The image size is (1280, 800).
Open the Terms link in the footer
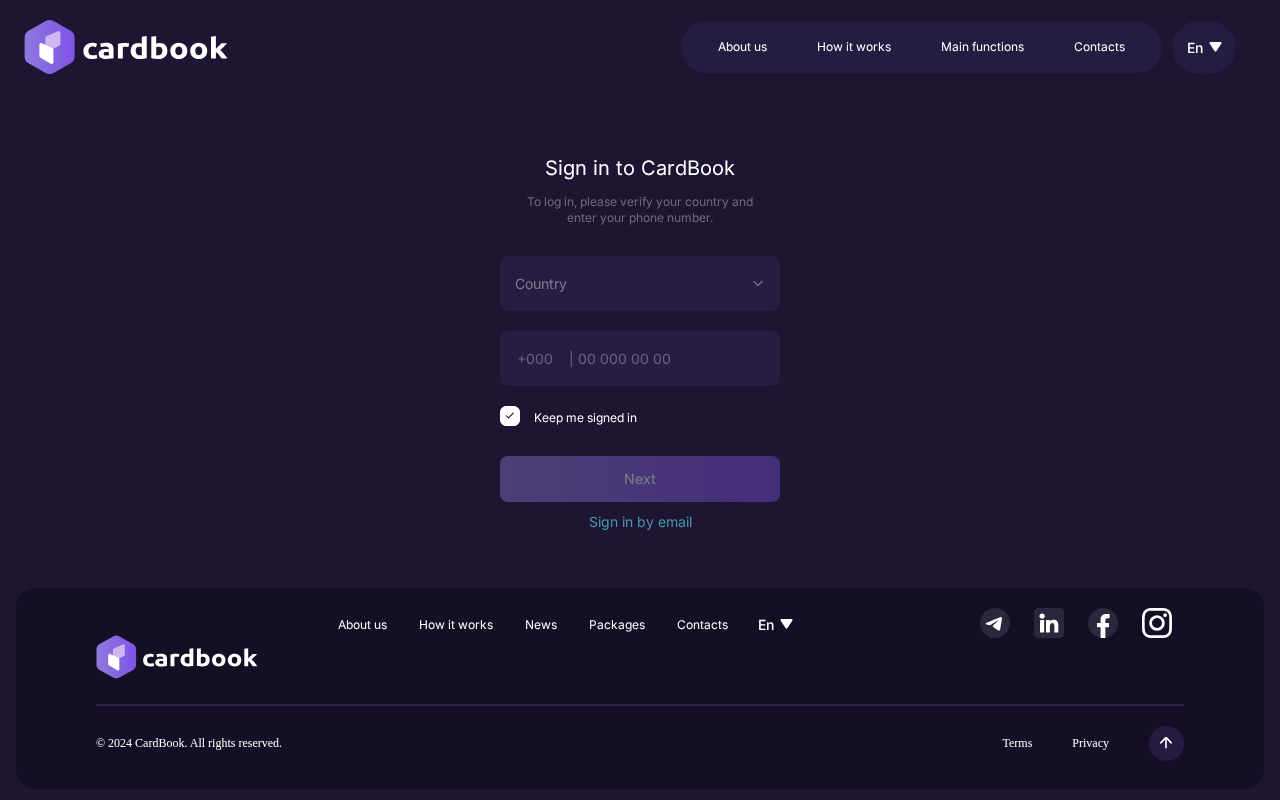(1017, 743)
